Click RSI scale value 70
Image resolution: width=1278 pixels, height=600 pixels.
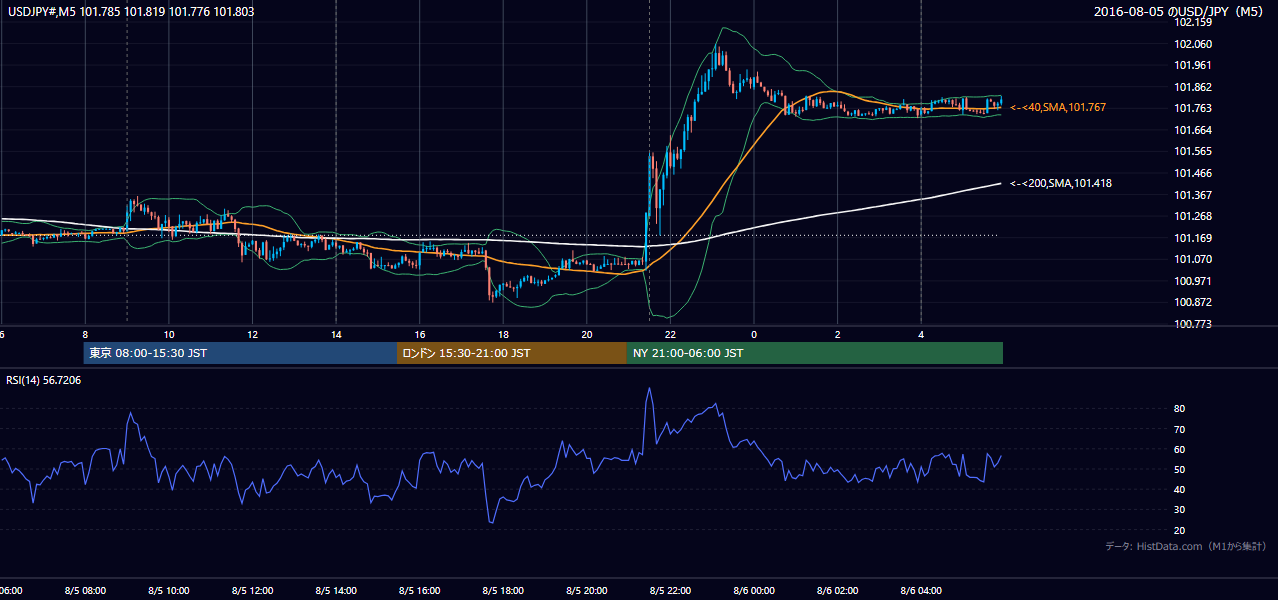coord(1180,429)
